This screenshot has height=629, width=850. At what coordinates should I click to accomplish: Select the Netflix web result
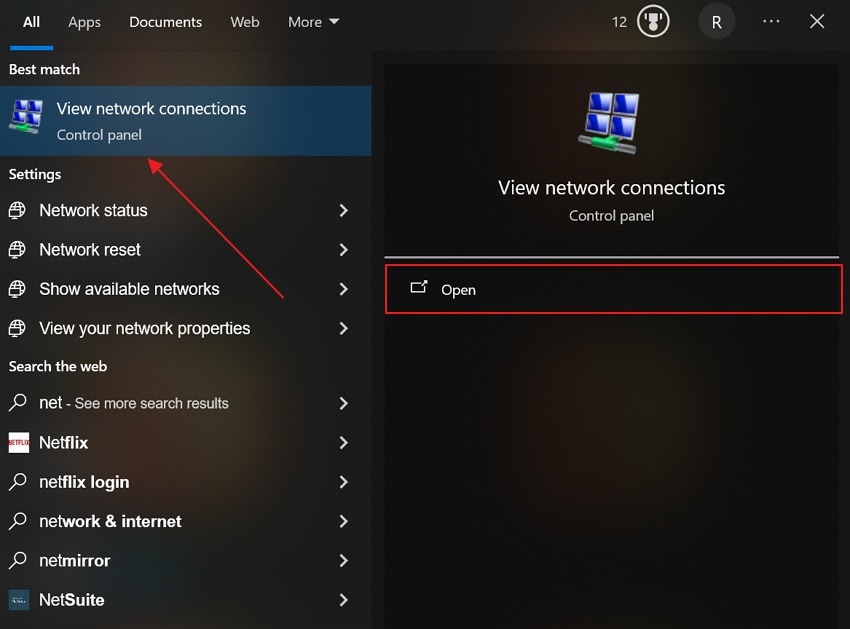tap(185, 442)
